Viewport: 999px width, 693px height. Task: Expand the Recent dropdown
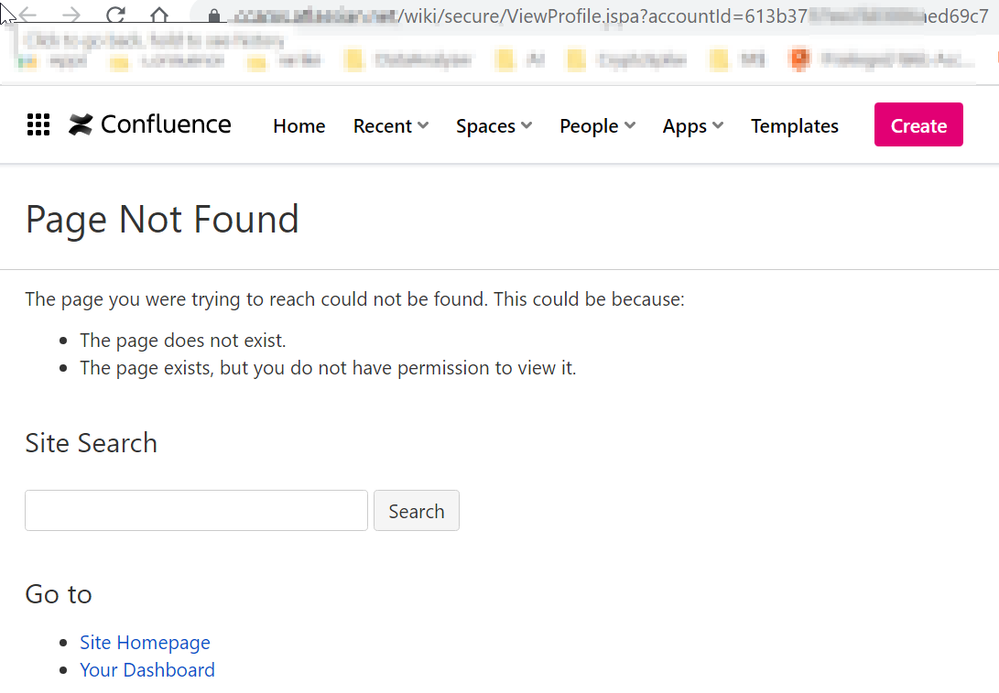pos(391,126)
